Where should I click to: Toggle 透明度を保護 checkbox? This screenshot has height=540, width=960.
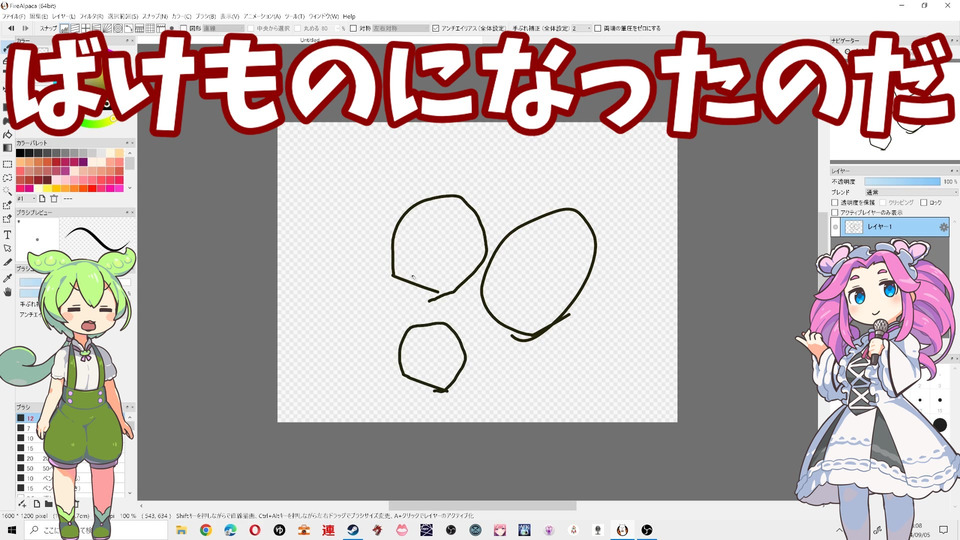click(x=834, y=203)
